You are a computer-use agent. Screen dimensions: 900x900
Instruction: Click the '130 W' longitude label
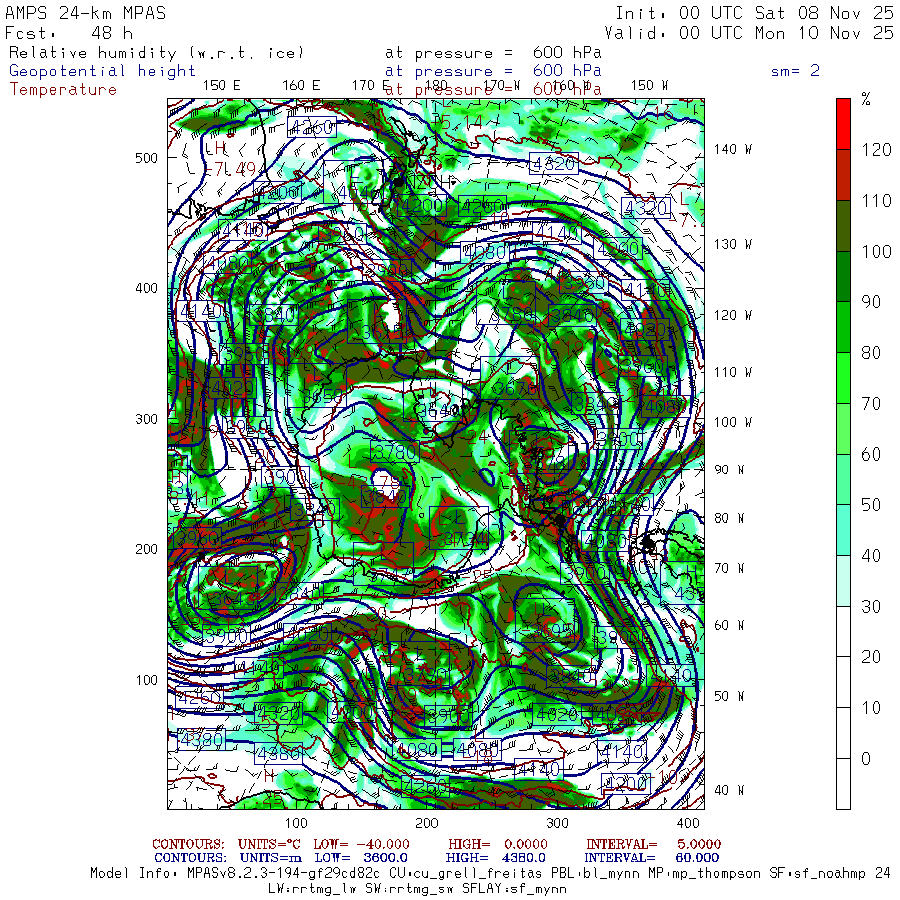(733, 245)
